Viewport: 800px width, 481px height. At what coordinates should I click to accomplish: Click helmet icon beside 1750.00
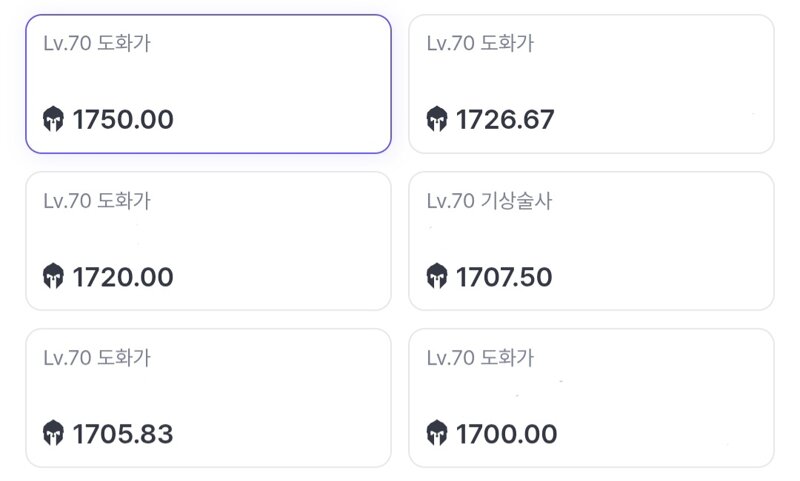pos(53,119)
